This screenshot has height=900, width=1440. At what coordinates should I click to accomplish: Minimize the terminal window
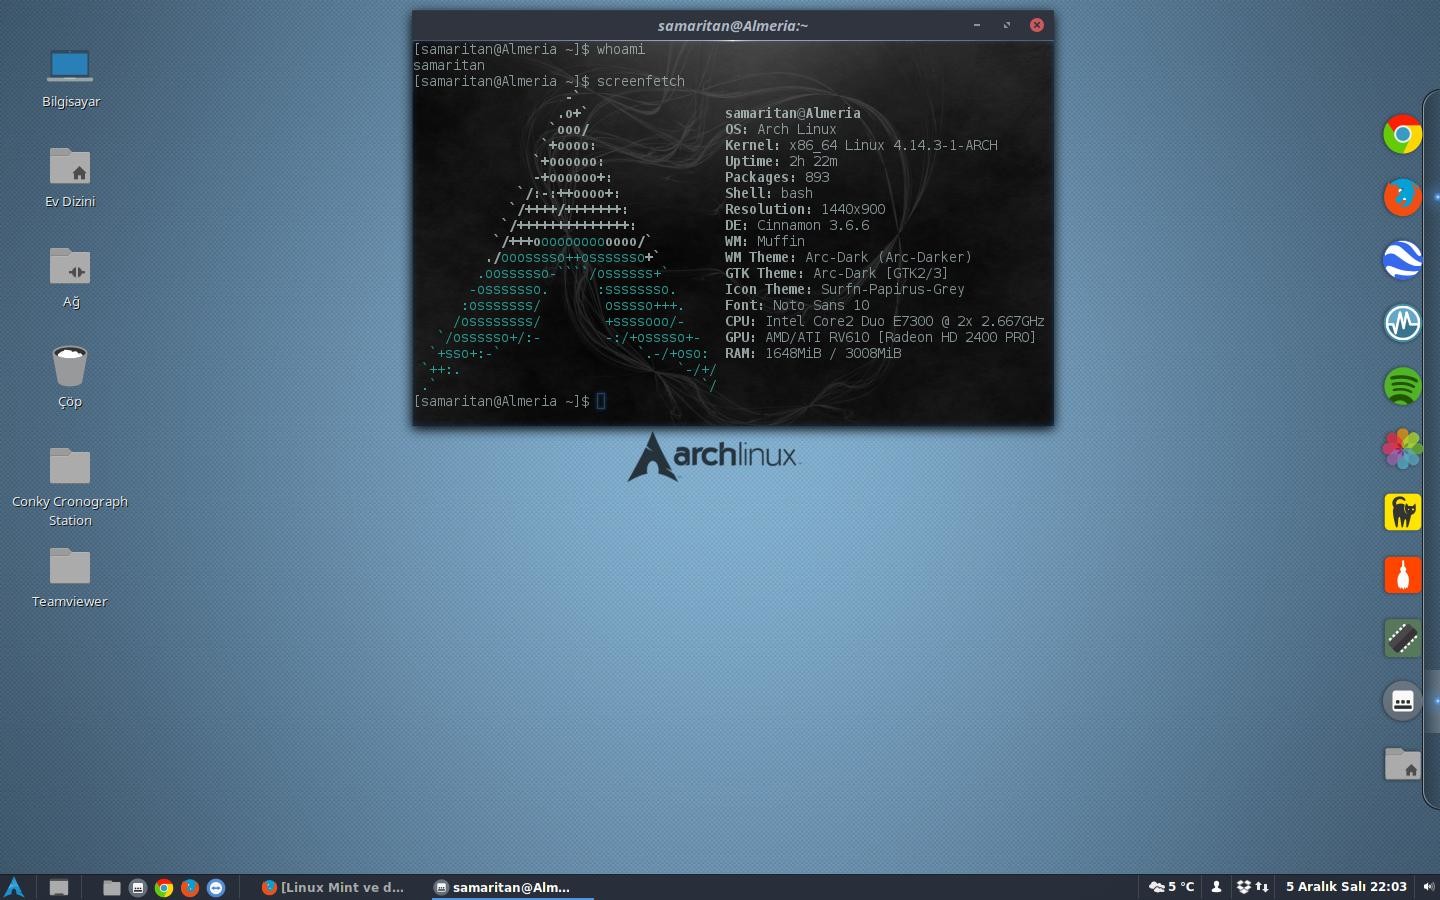(977, 25)
